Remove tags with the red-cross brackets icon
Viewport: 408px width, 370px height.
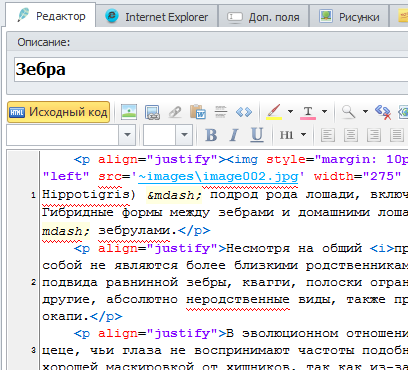pyautogui.click(x=383, y=112)
